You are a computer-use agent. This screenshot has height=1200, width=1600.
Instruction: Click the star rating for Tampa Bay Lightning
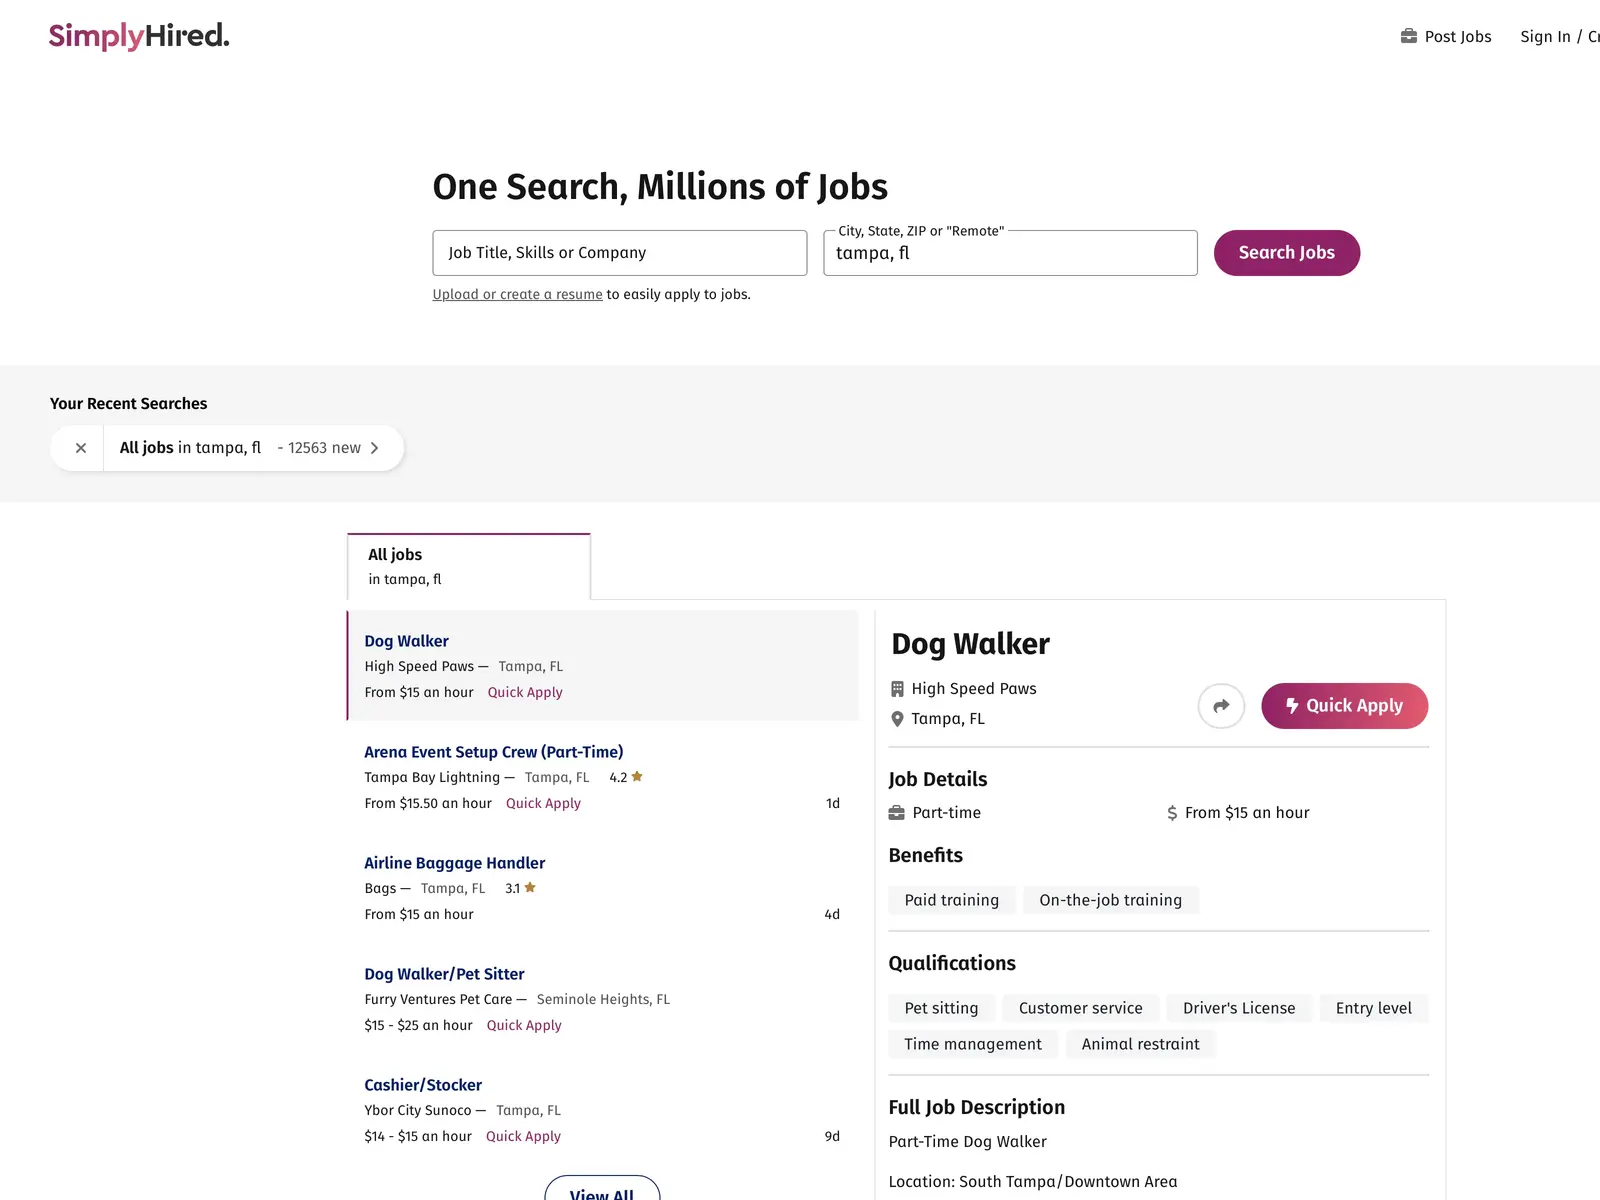[626, 777]
